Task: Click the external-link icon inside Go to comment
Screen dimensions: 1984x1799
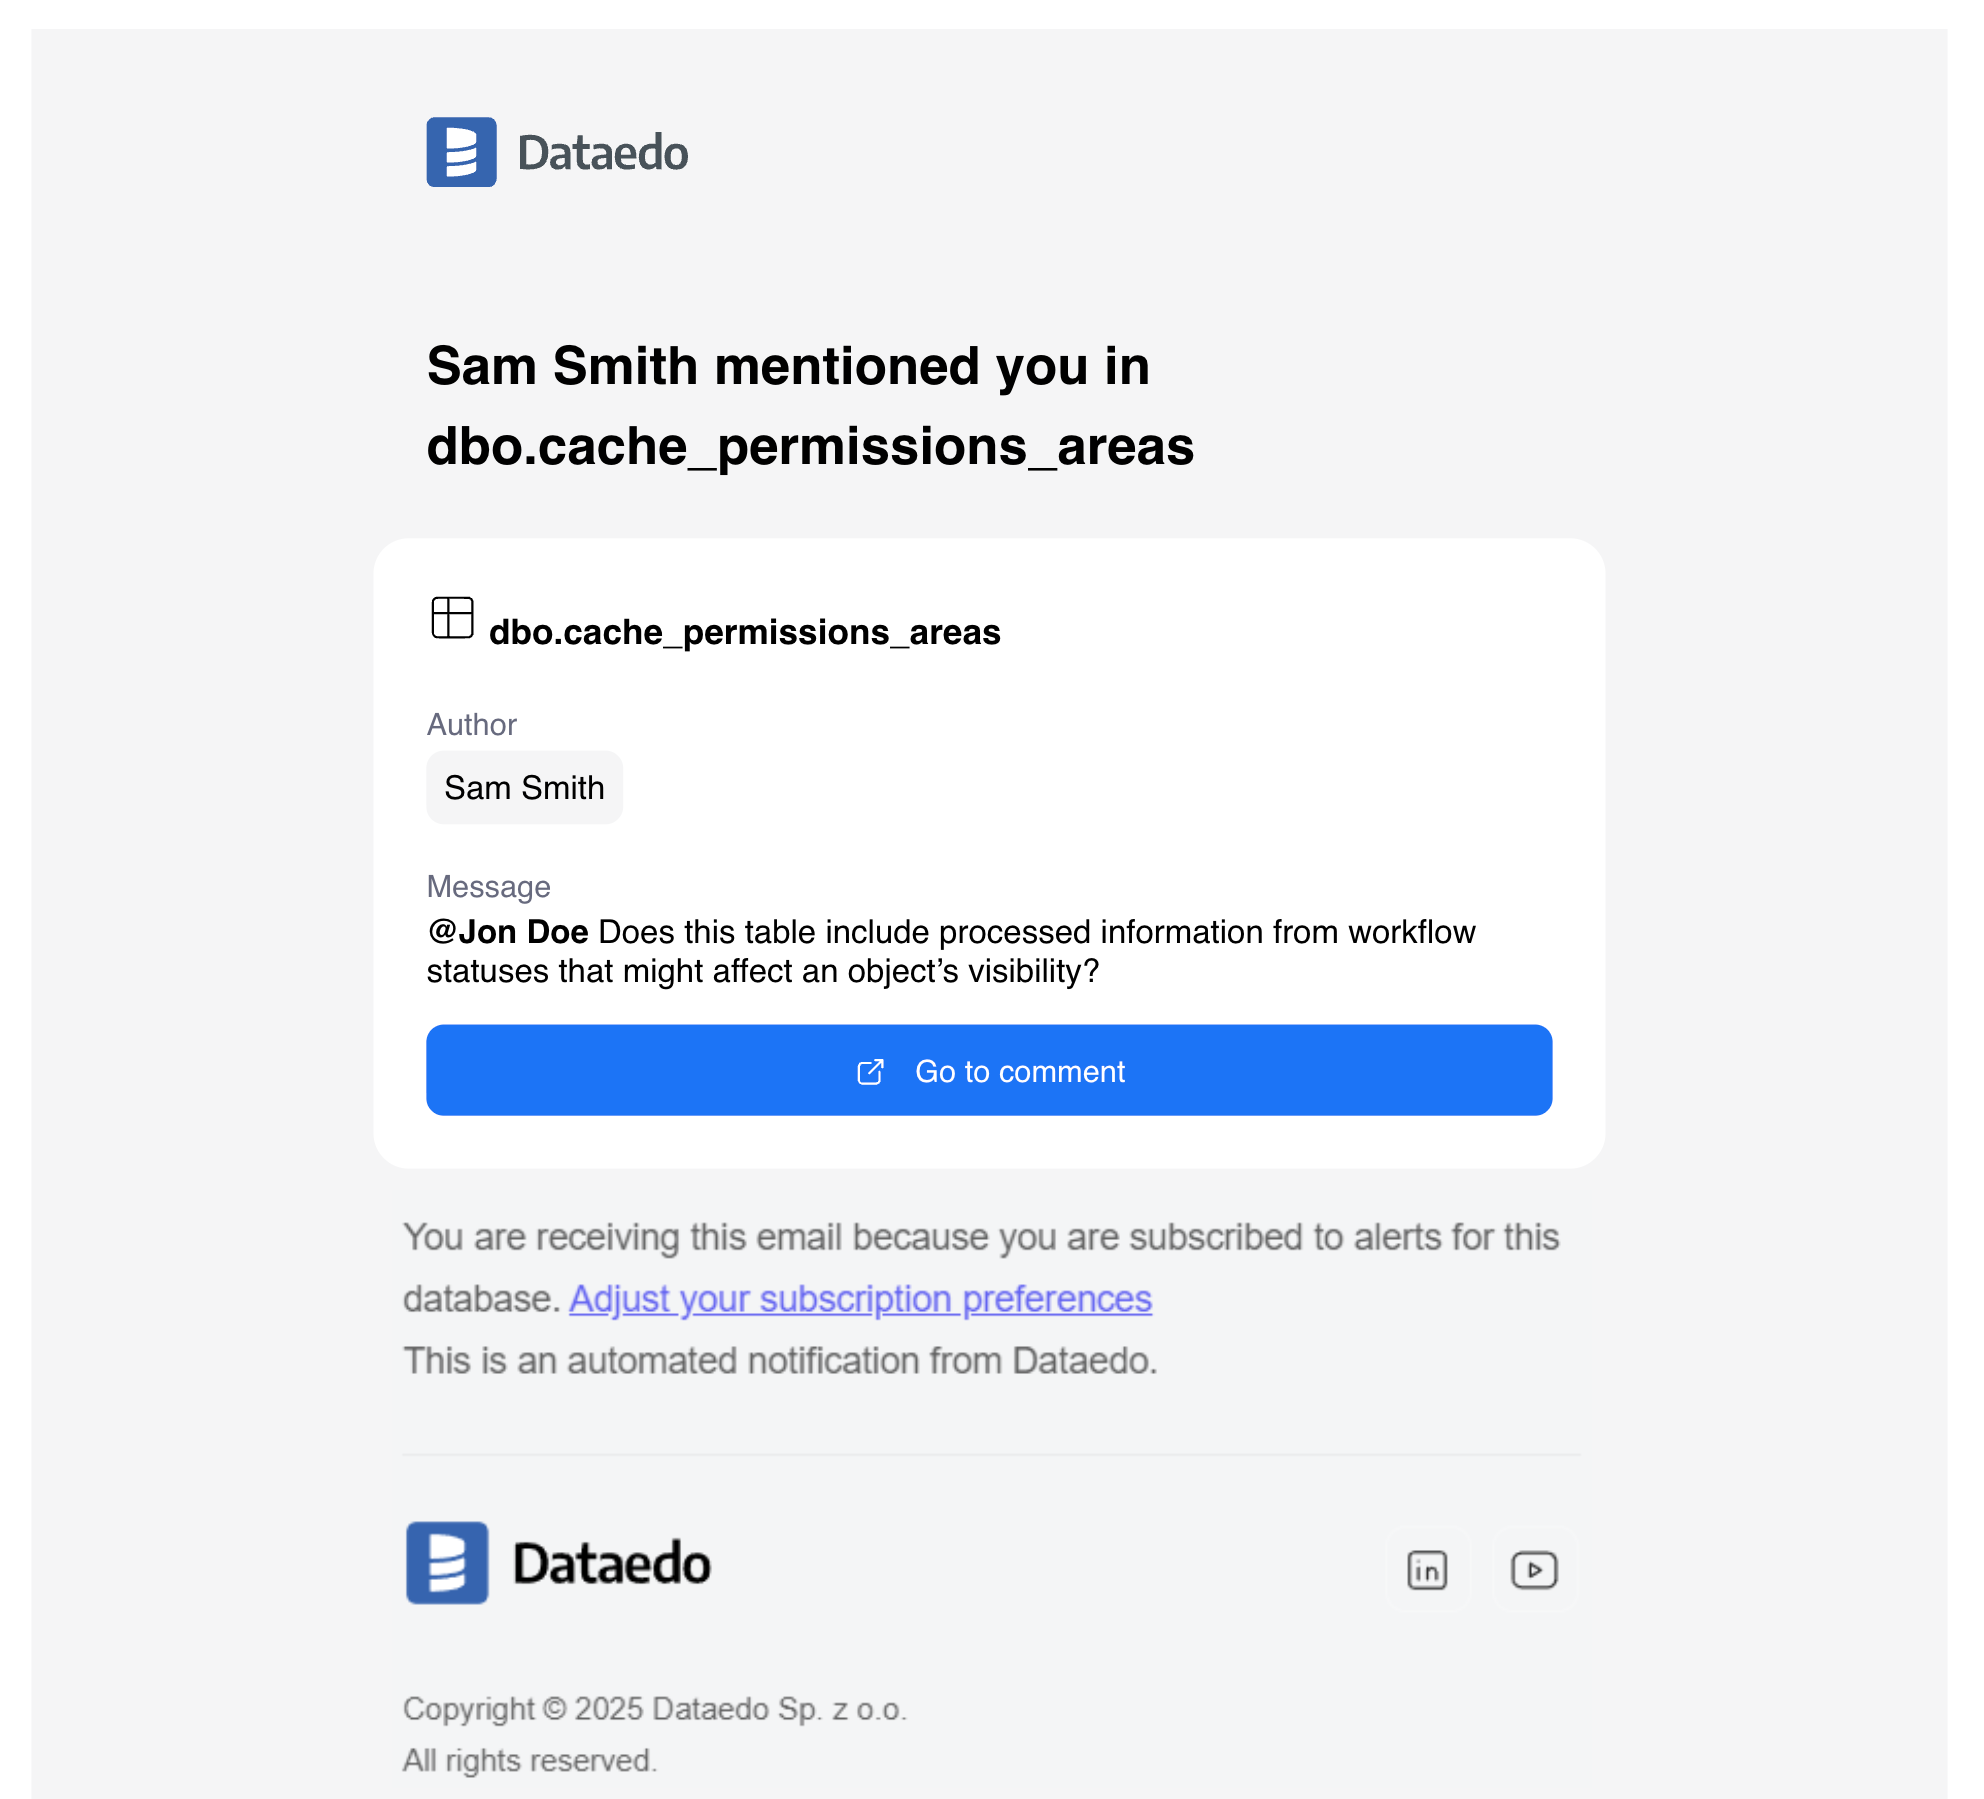Action: pyautogui.click(x=871, y=1070)
